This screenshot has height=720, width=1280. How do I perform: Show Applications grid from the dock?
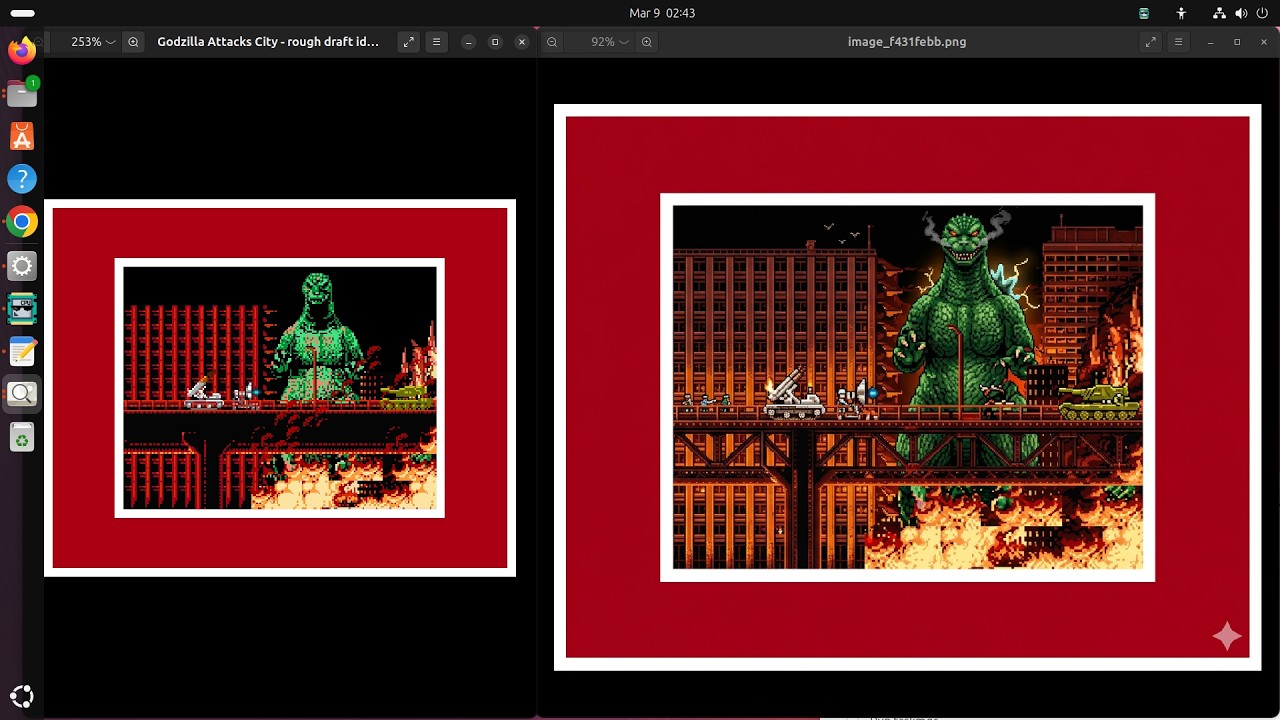pyautogui.click(x=22, y=697)
